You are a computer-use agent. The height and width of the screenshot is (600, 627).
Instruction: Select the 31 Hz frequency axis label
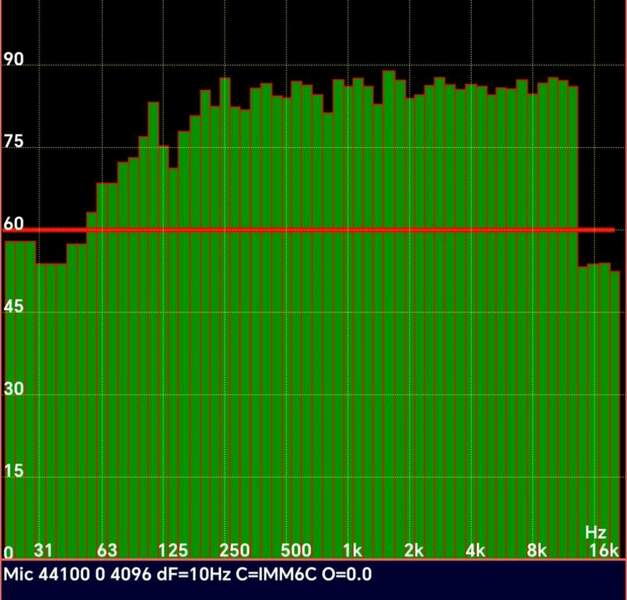tap(43, 551)
